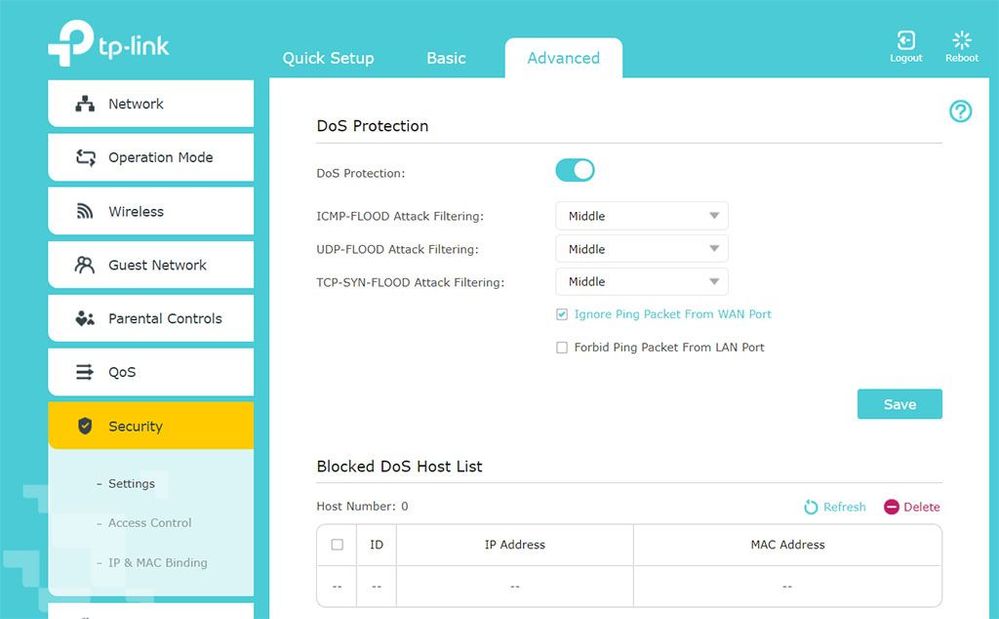Click the Refresh circular arrow icon

(810, 507)
